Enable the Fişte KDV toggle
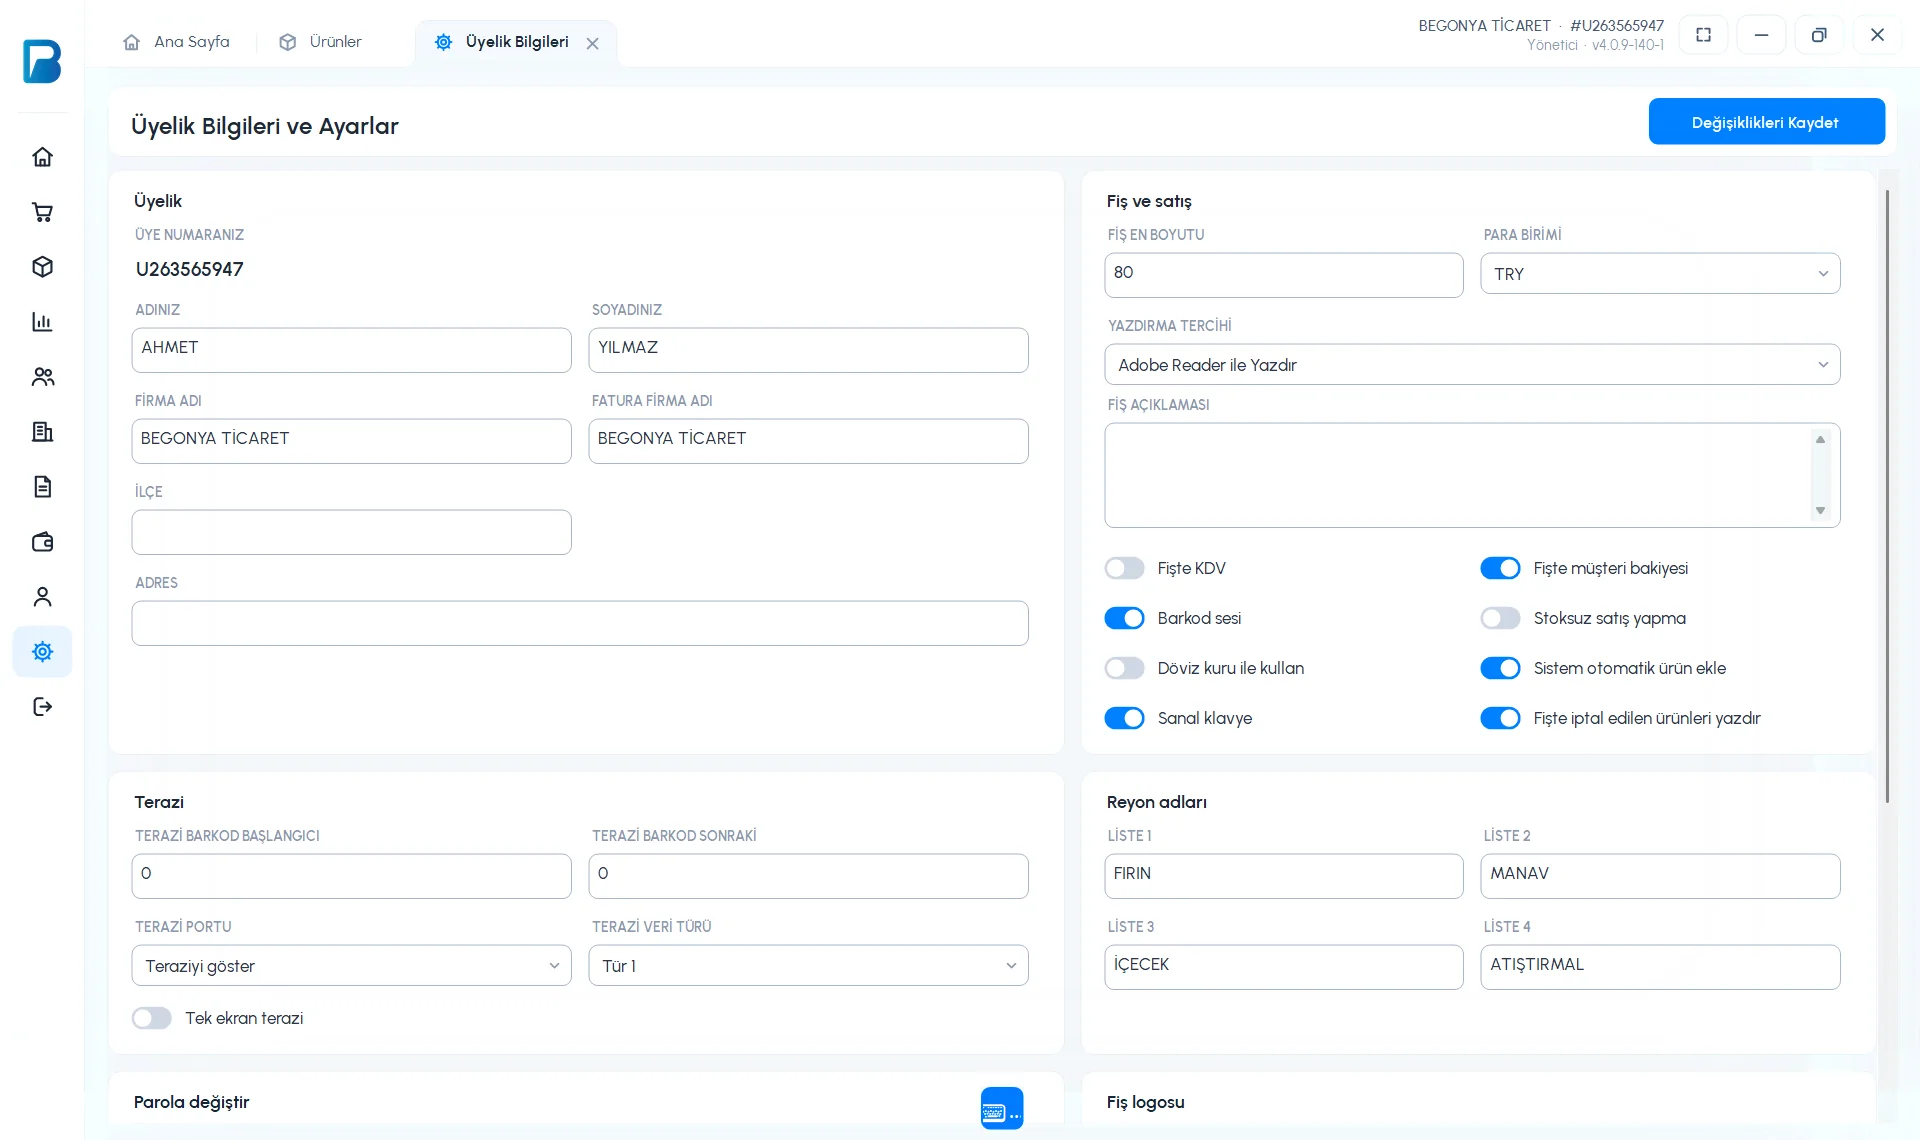 click(x=1124, y=568)
